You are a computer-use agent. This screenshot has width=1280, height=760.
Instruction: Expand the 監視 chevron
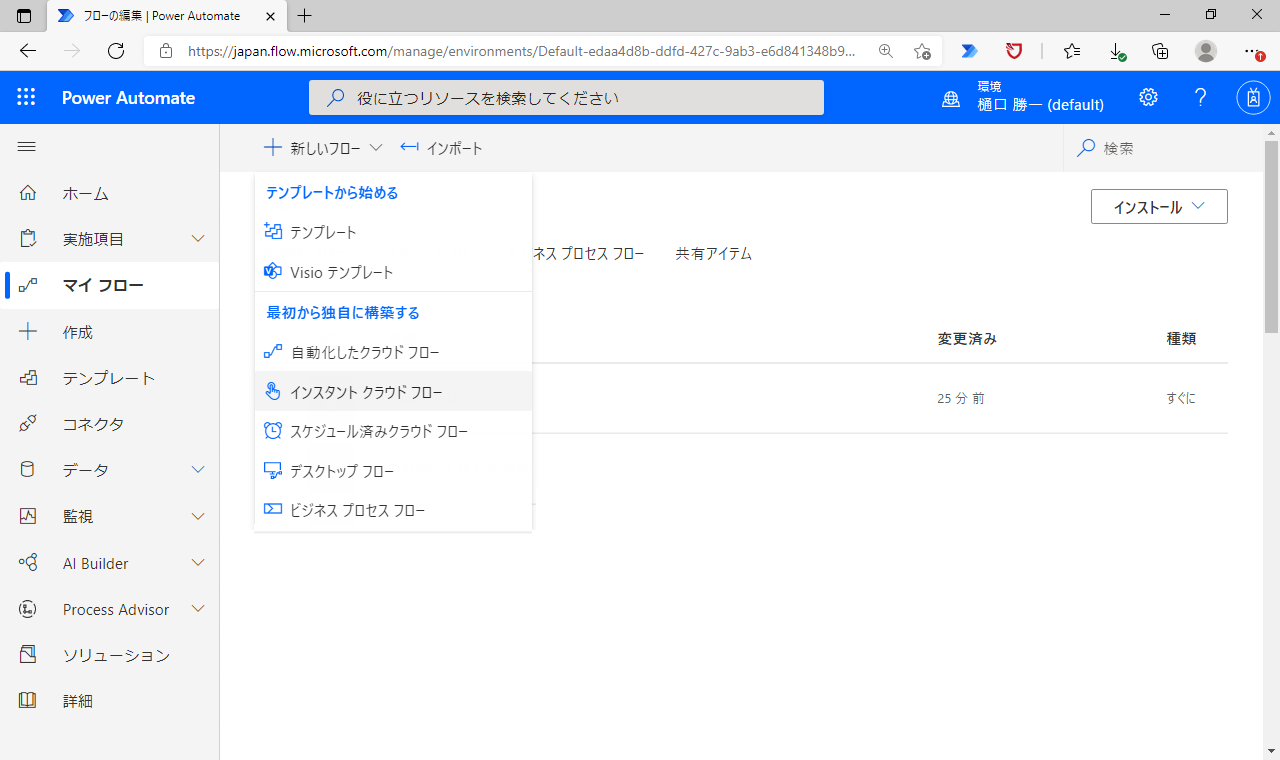[198, 516]
